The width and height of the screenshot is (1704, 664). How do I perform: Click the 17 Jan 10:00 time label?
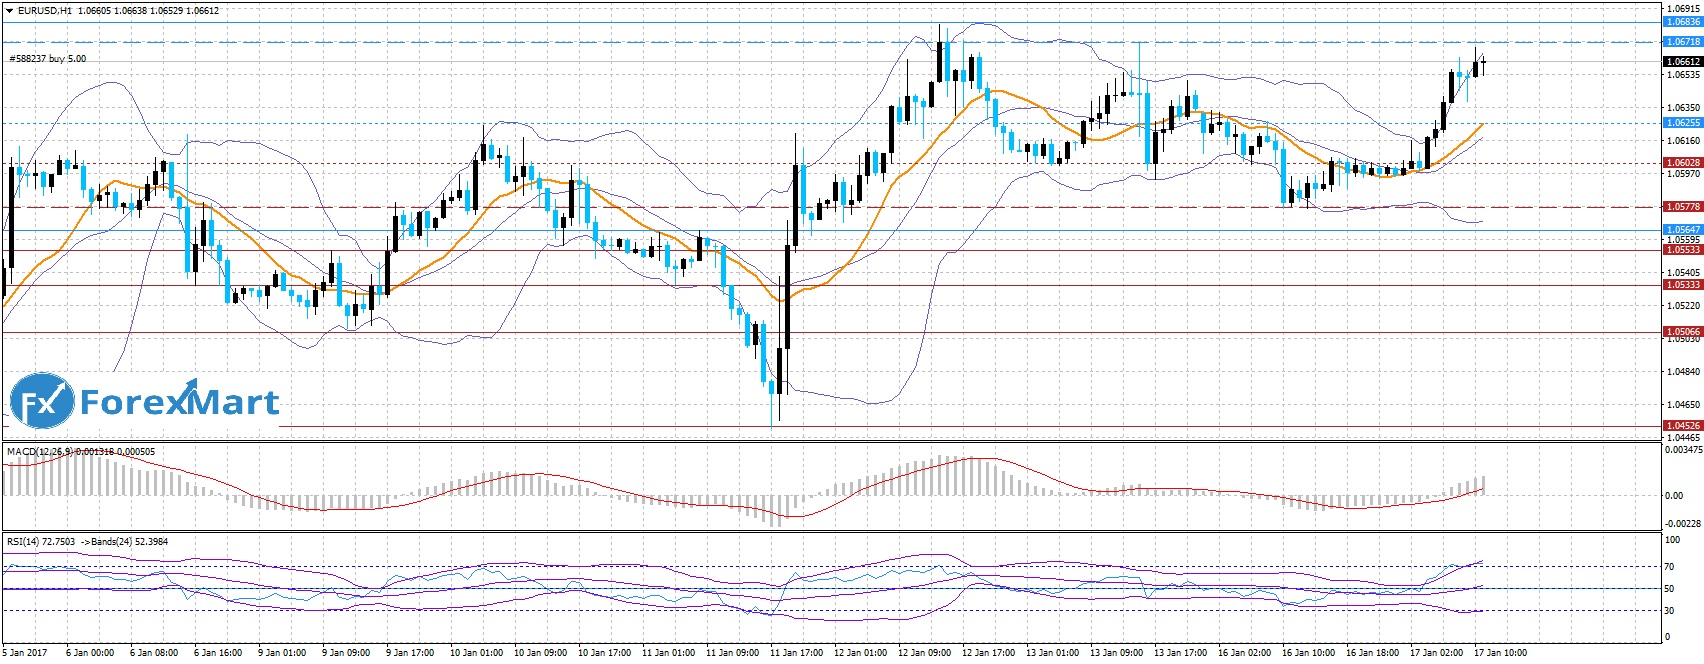(x=1498, y=653)
